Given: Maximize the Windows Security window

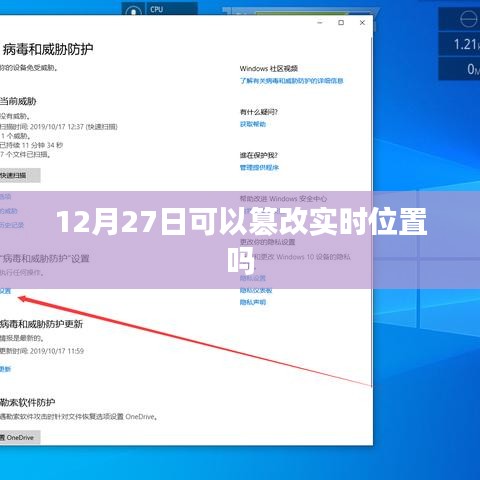Looking at the screenshot, I should pyautogui.click(x=341, y=23).
